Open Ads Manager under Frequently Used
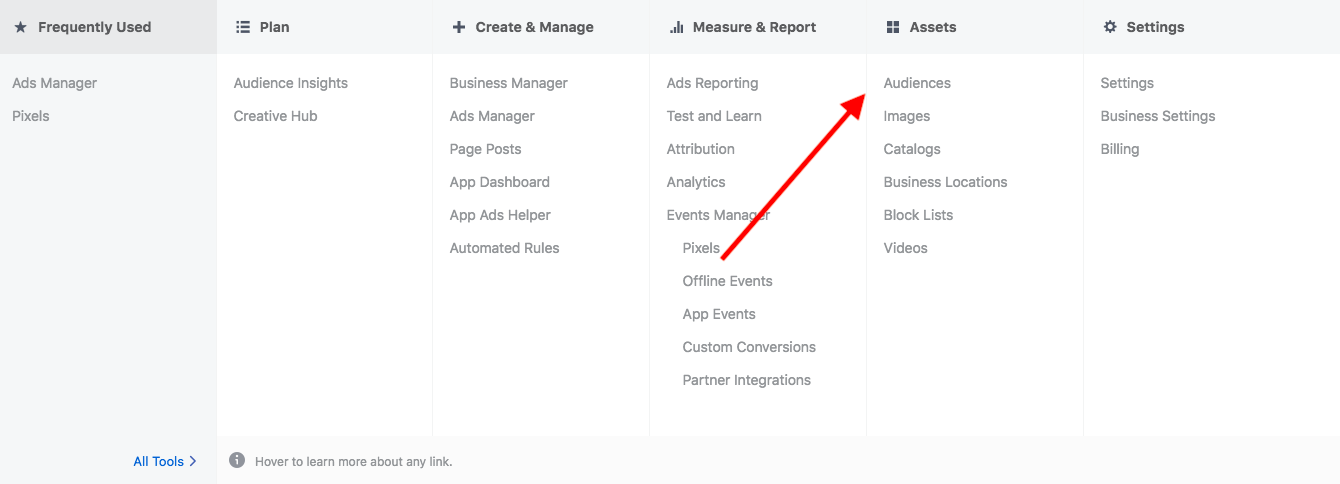This screenshot has width=1340, height=484. [x=55, y=83]
